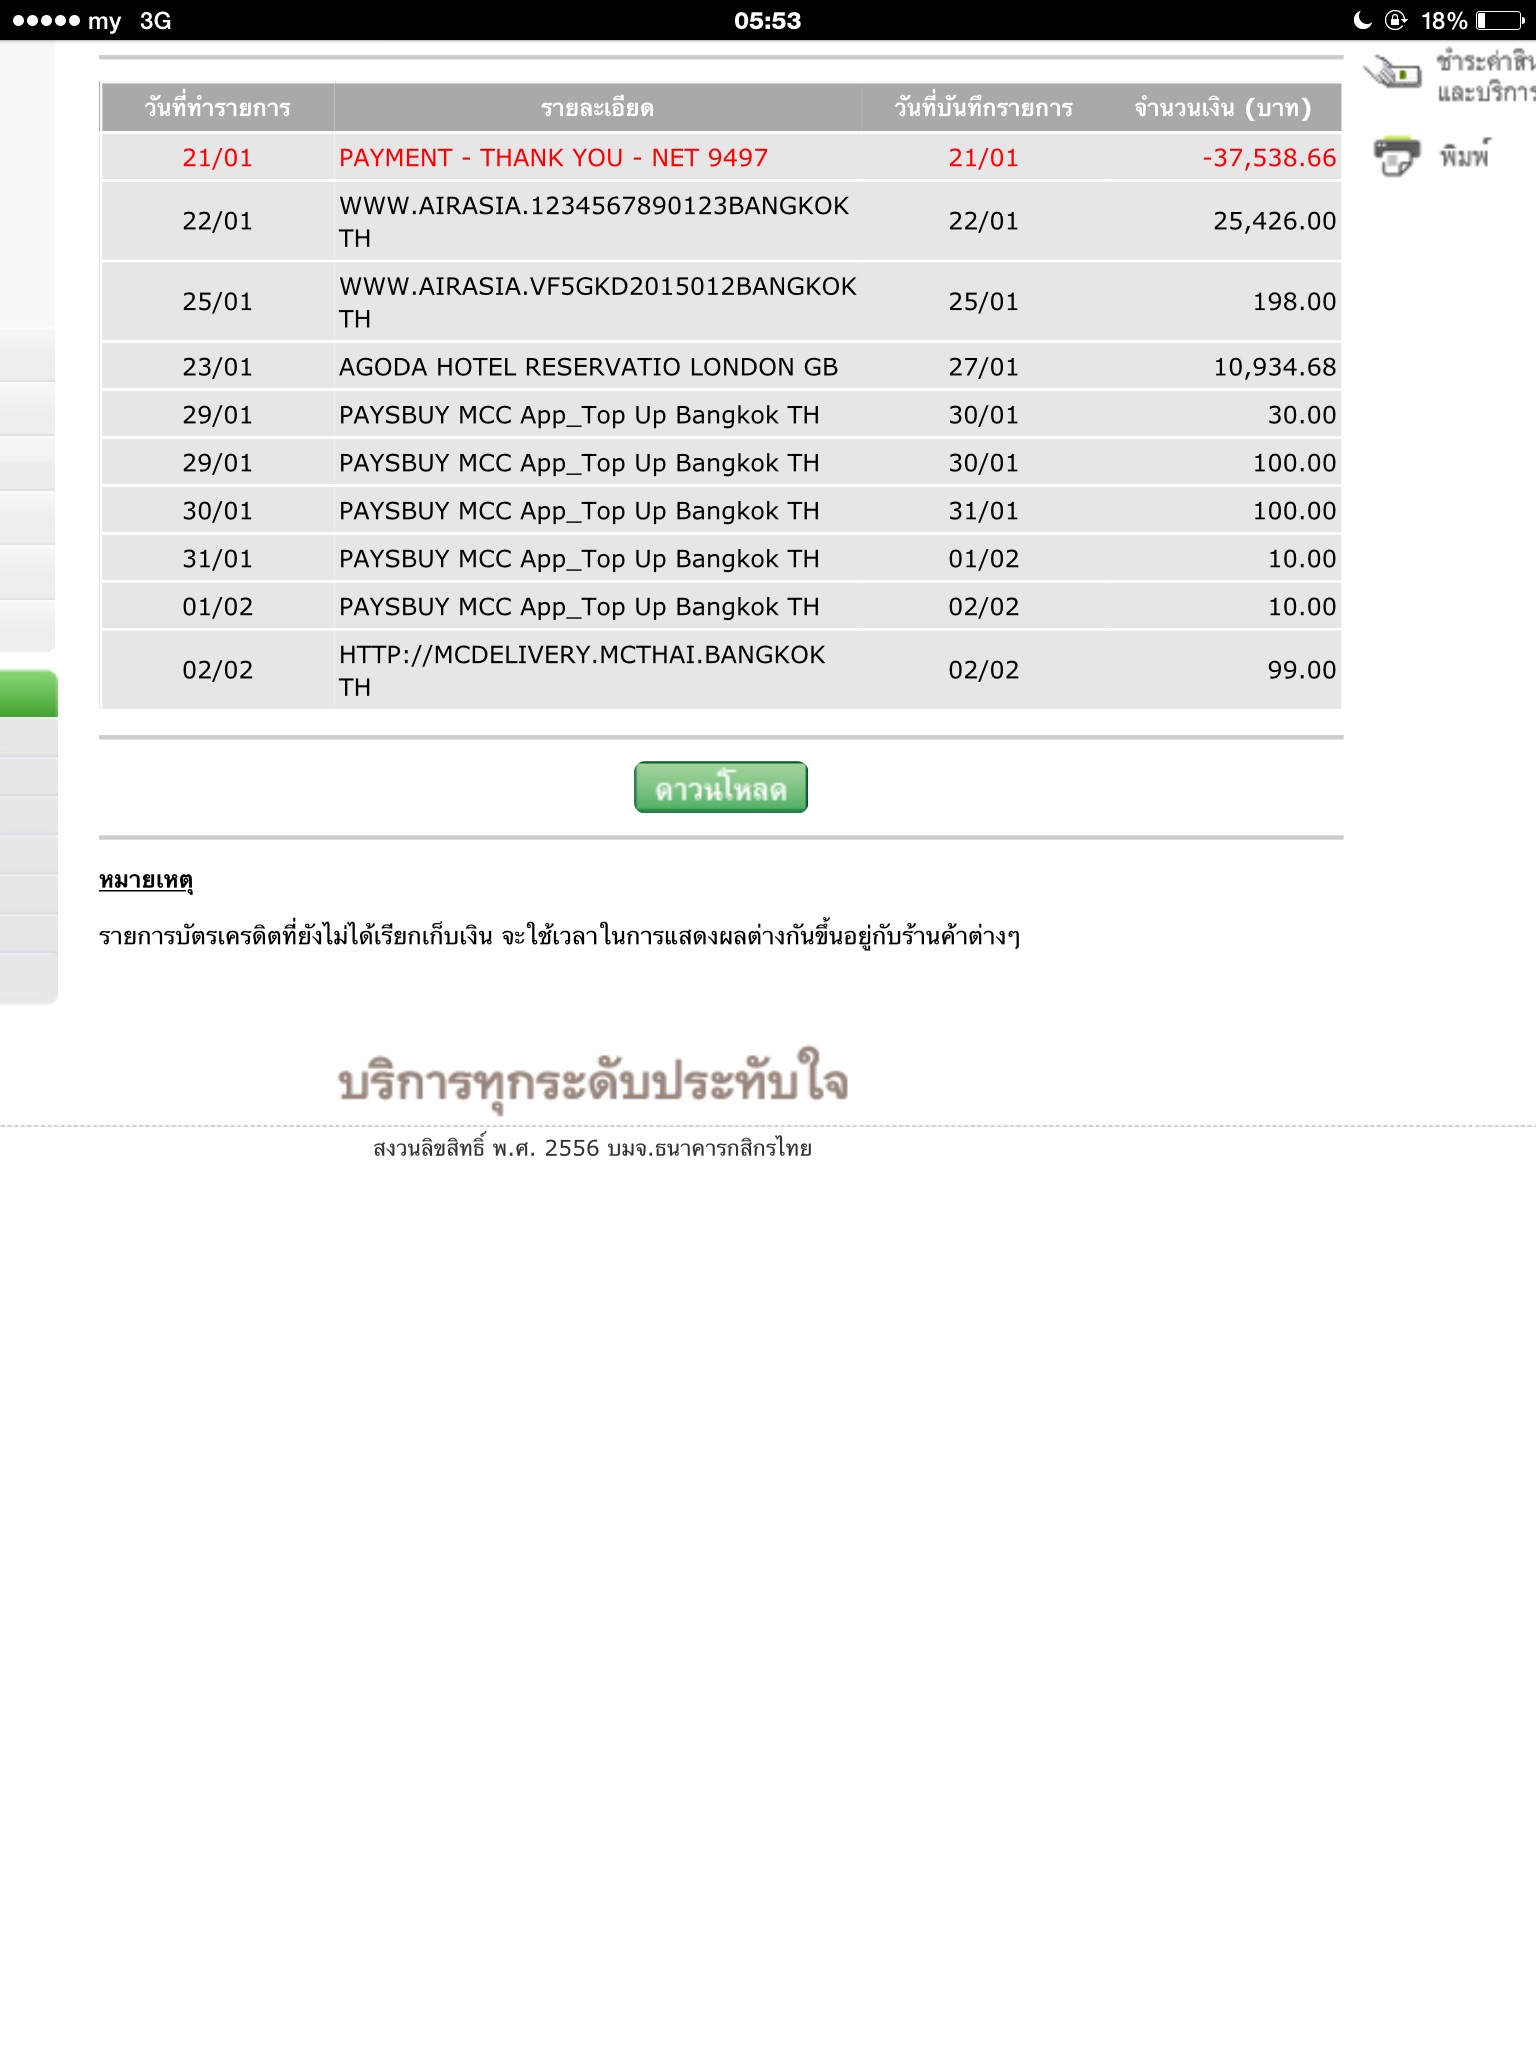Click the amount 10,934.68
This screenshot has width=1536, height=2048.
1275,367
